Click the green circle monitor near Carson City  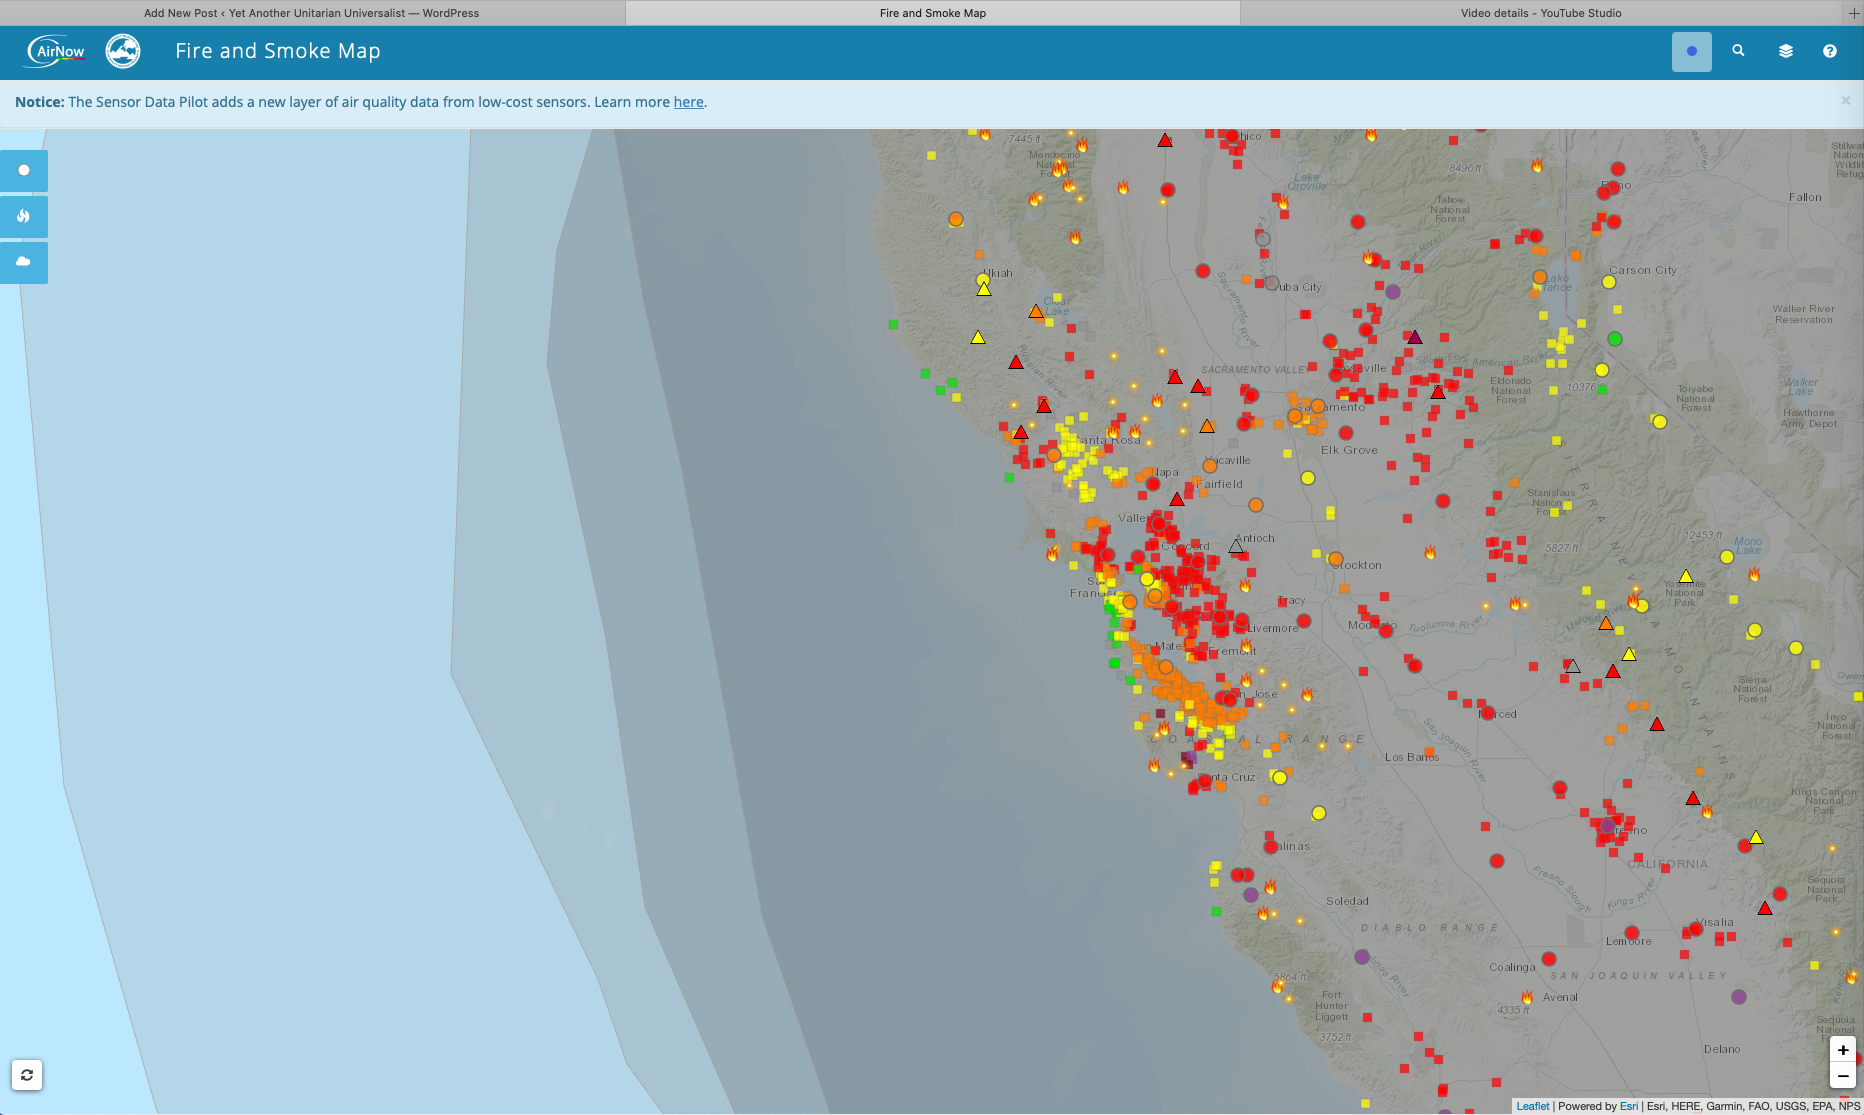pos(1614,339)
